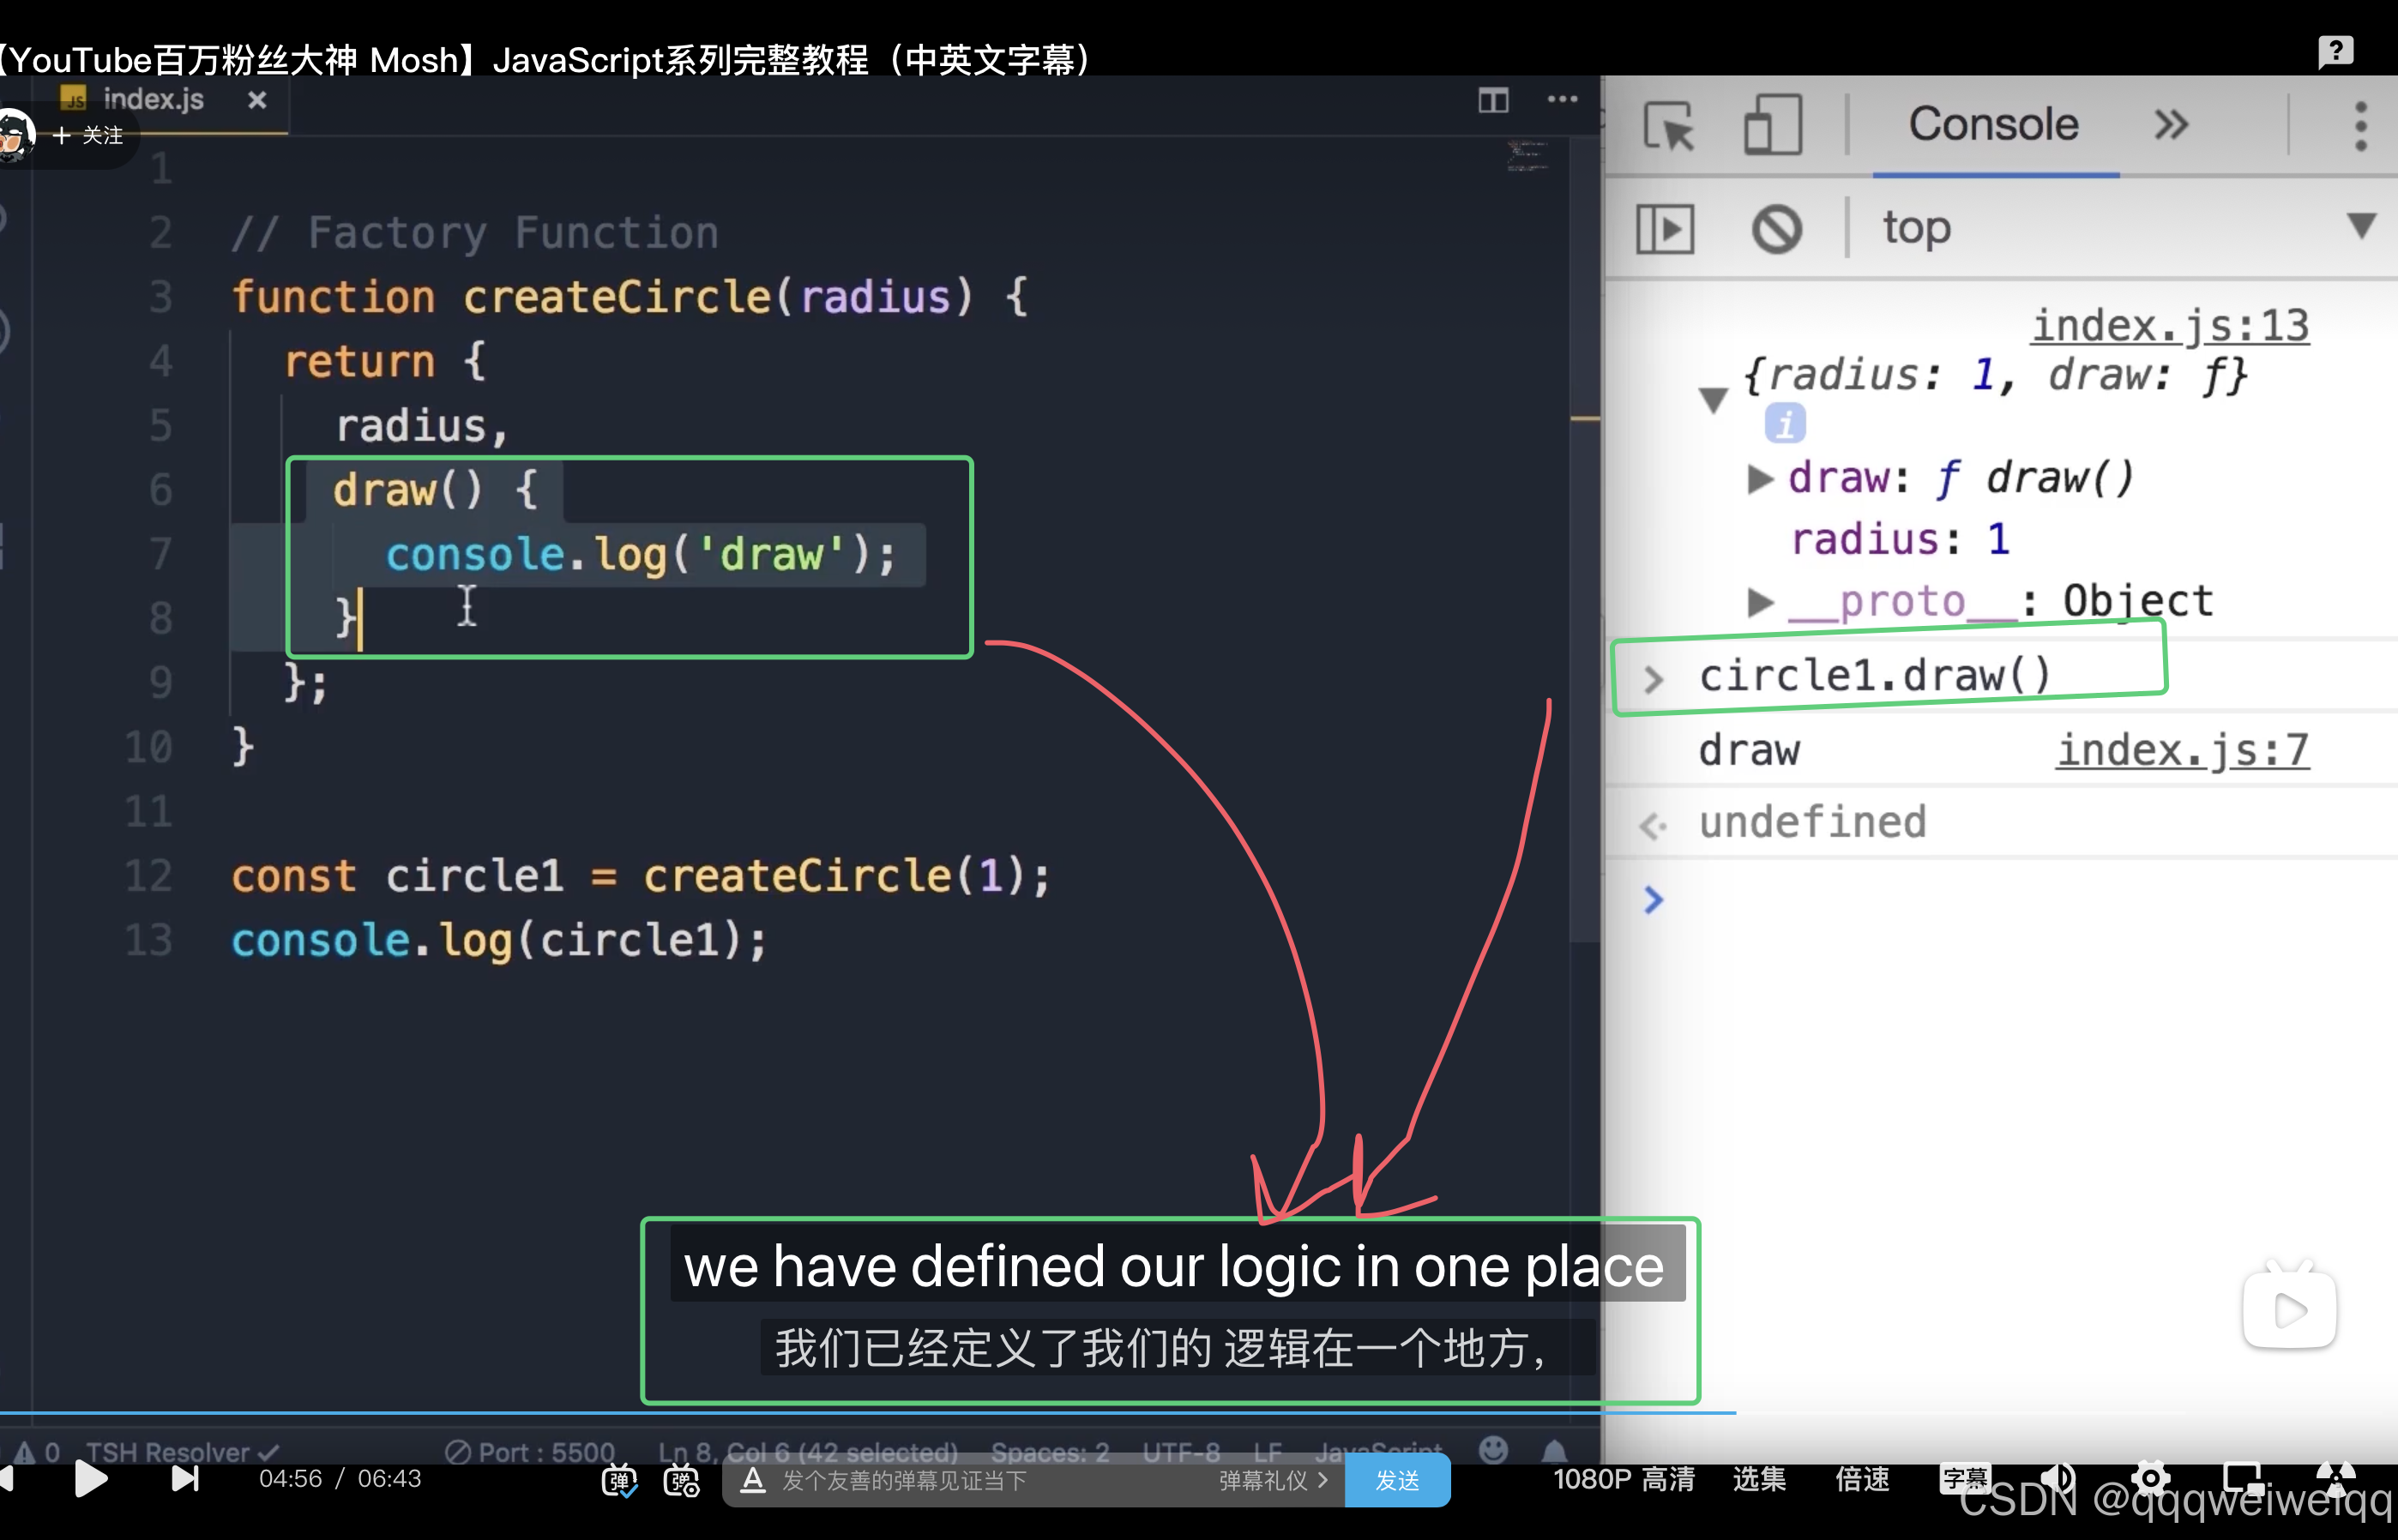Click the white Bilibili play overlay icon
This screenshot has width=2398, height=1540.
[x=2289, y=1305]
